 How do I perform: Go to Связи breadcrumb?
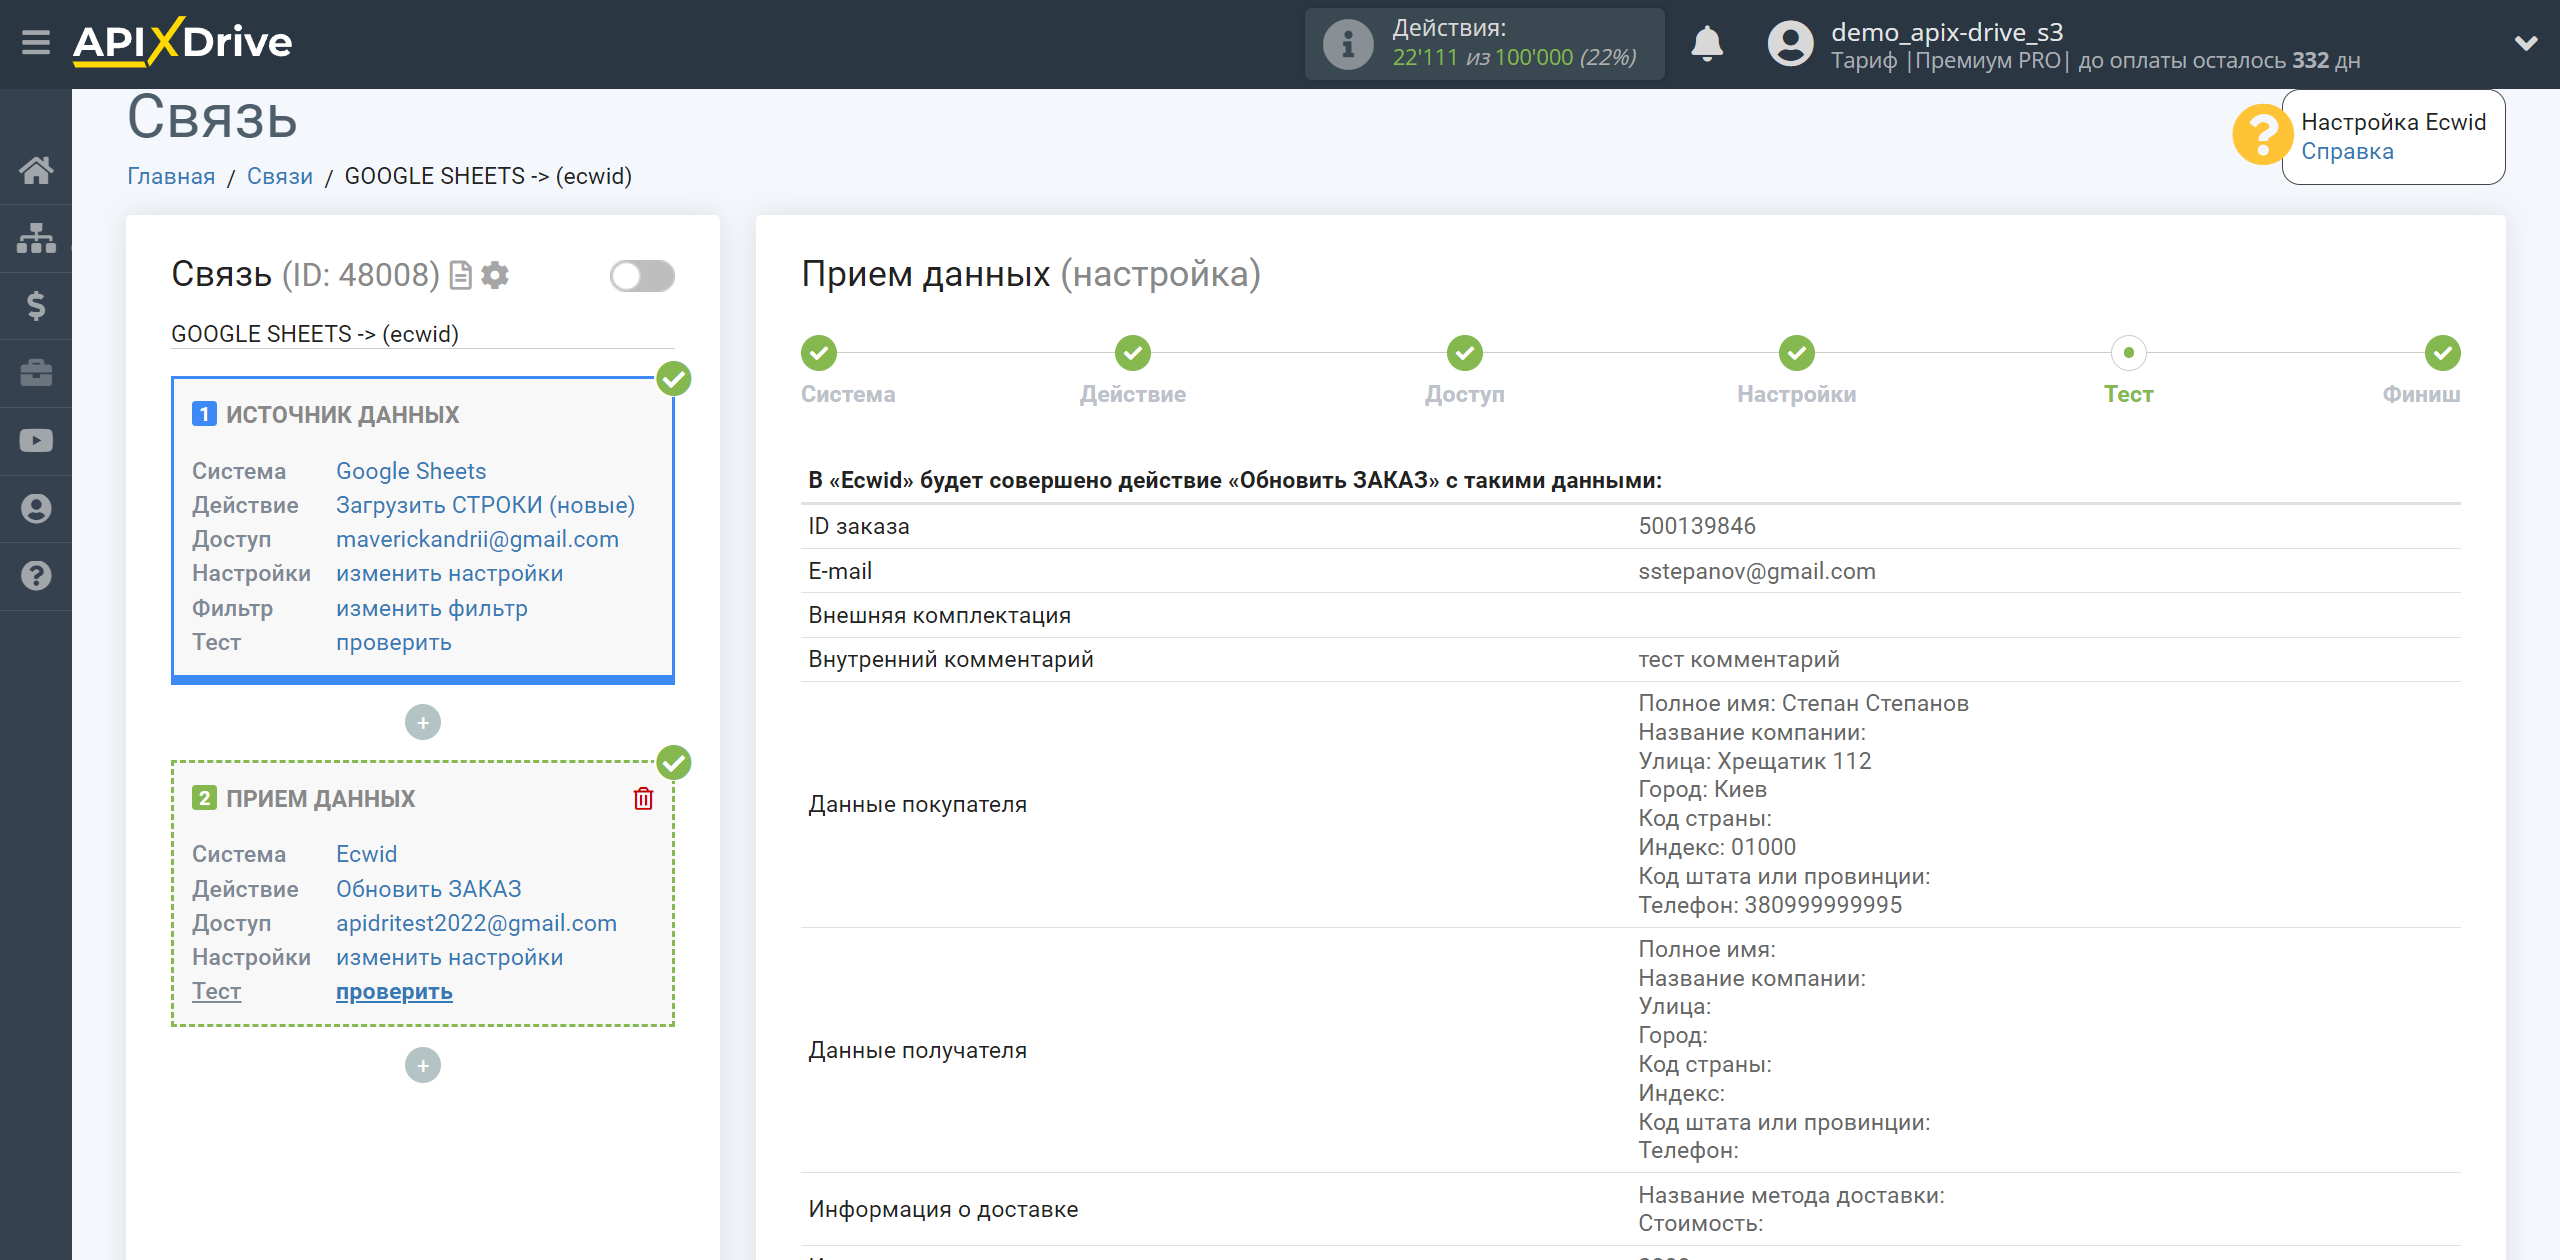tap(280, 176)
